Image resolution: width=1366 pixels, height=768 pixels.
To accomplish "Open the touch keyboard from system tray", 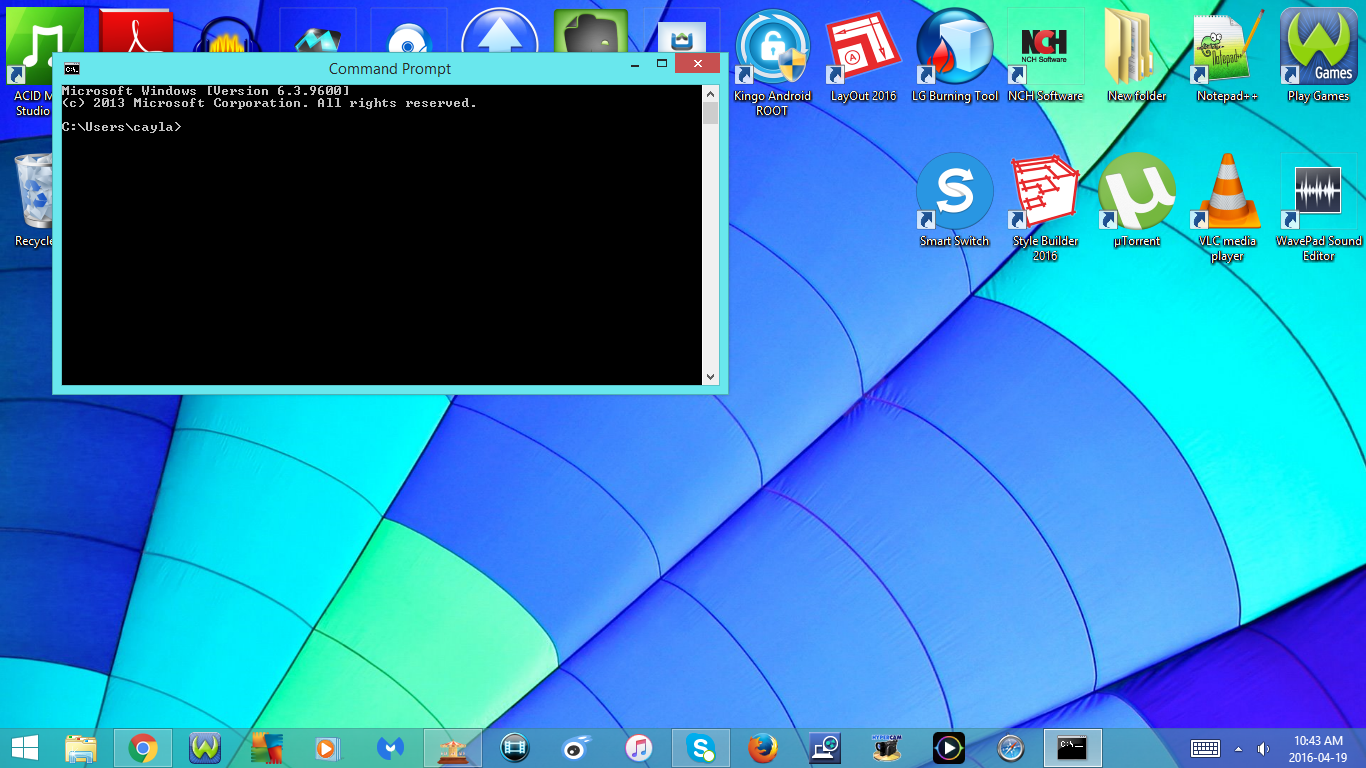I will coord(1205,748).
